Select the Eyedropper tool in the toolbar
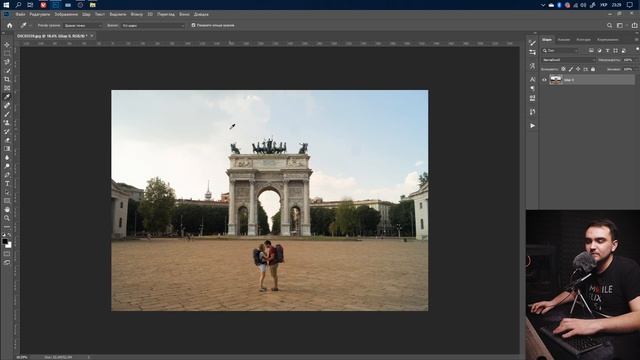Screen dimensions: 640x360 (7, 97)
